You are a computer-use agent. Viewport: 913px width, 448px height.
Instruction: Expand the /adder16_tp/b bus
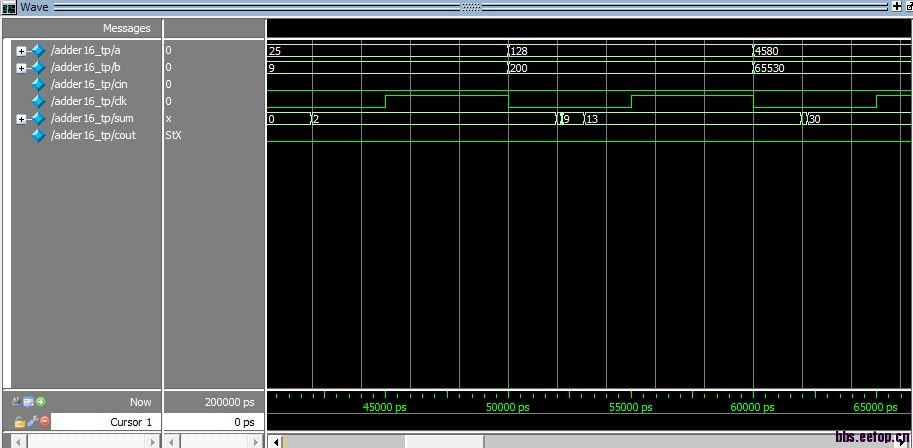pyautogui.click(x=22, y=68)
